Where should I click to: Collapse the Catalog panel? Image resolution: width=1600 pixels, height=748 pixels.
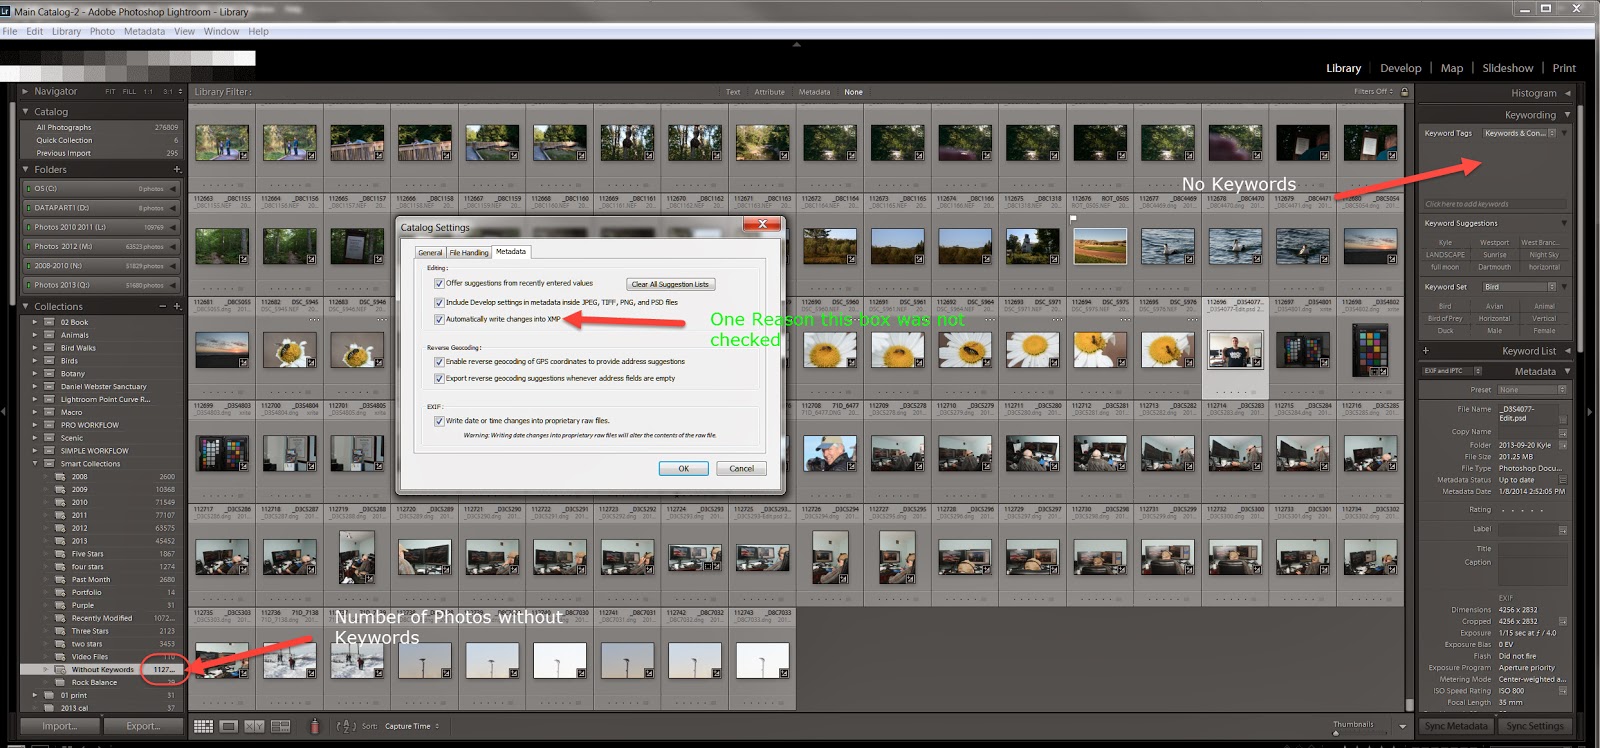click(26, 111)
